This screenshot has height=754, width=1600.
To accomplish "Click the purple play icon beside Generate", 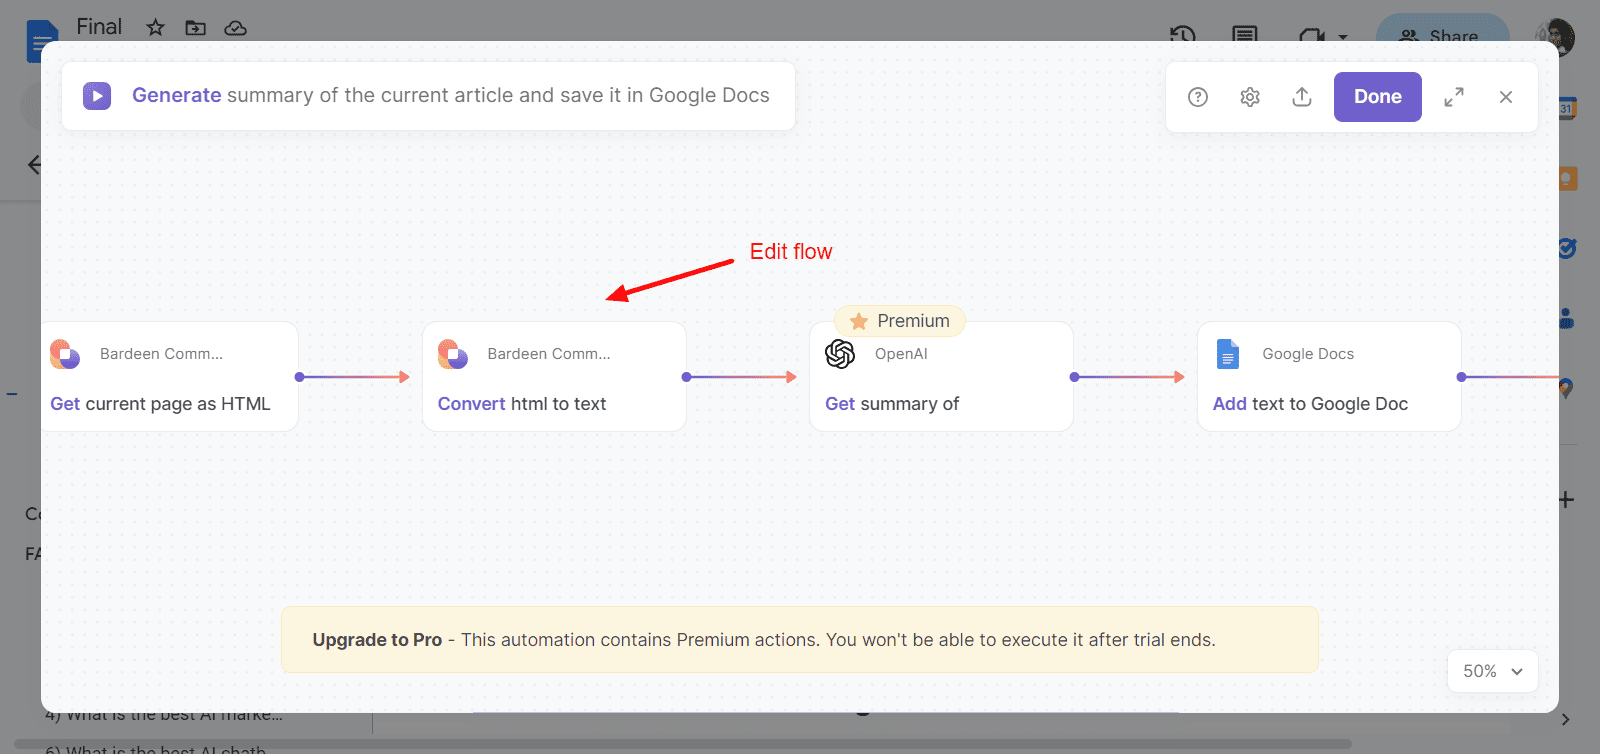I will point(97,96).
